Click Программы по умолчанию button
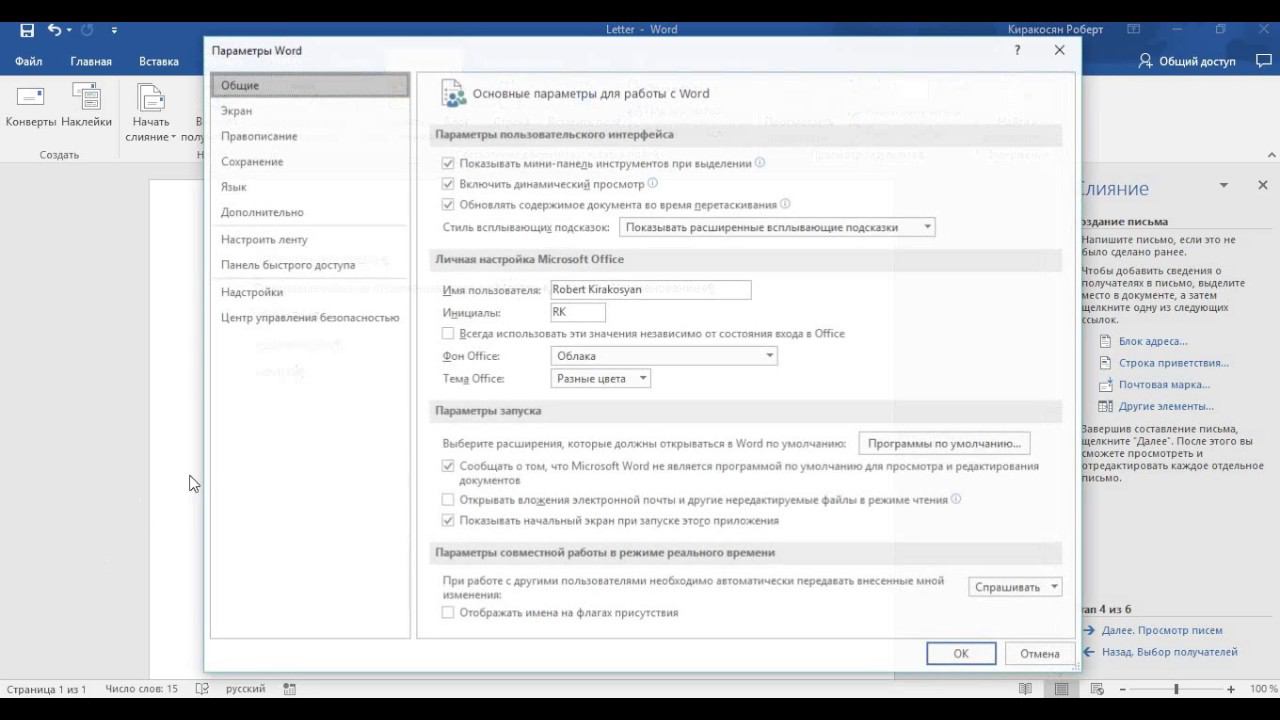1280x720 pixels. coord(945,443)
